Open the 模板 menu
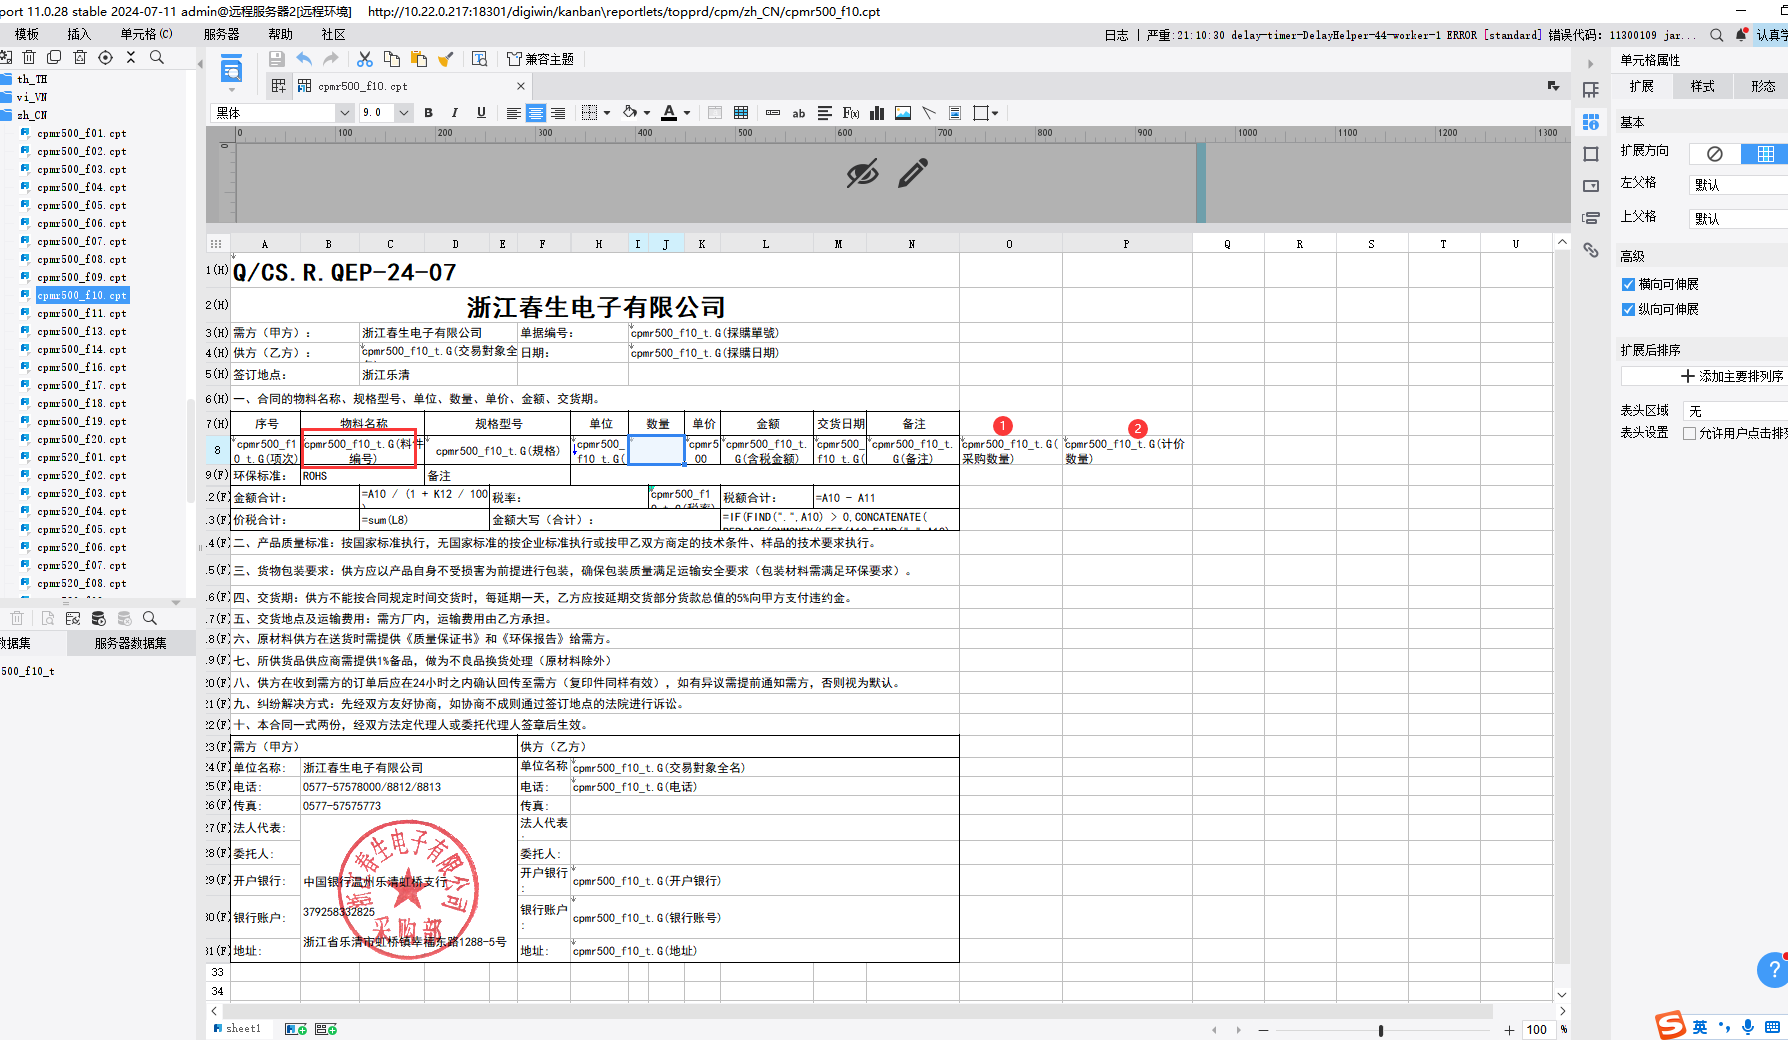This screenshot has width=1788, height=1040. [27, 34]
